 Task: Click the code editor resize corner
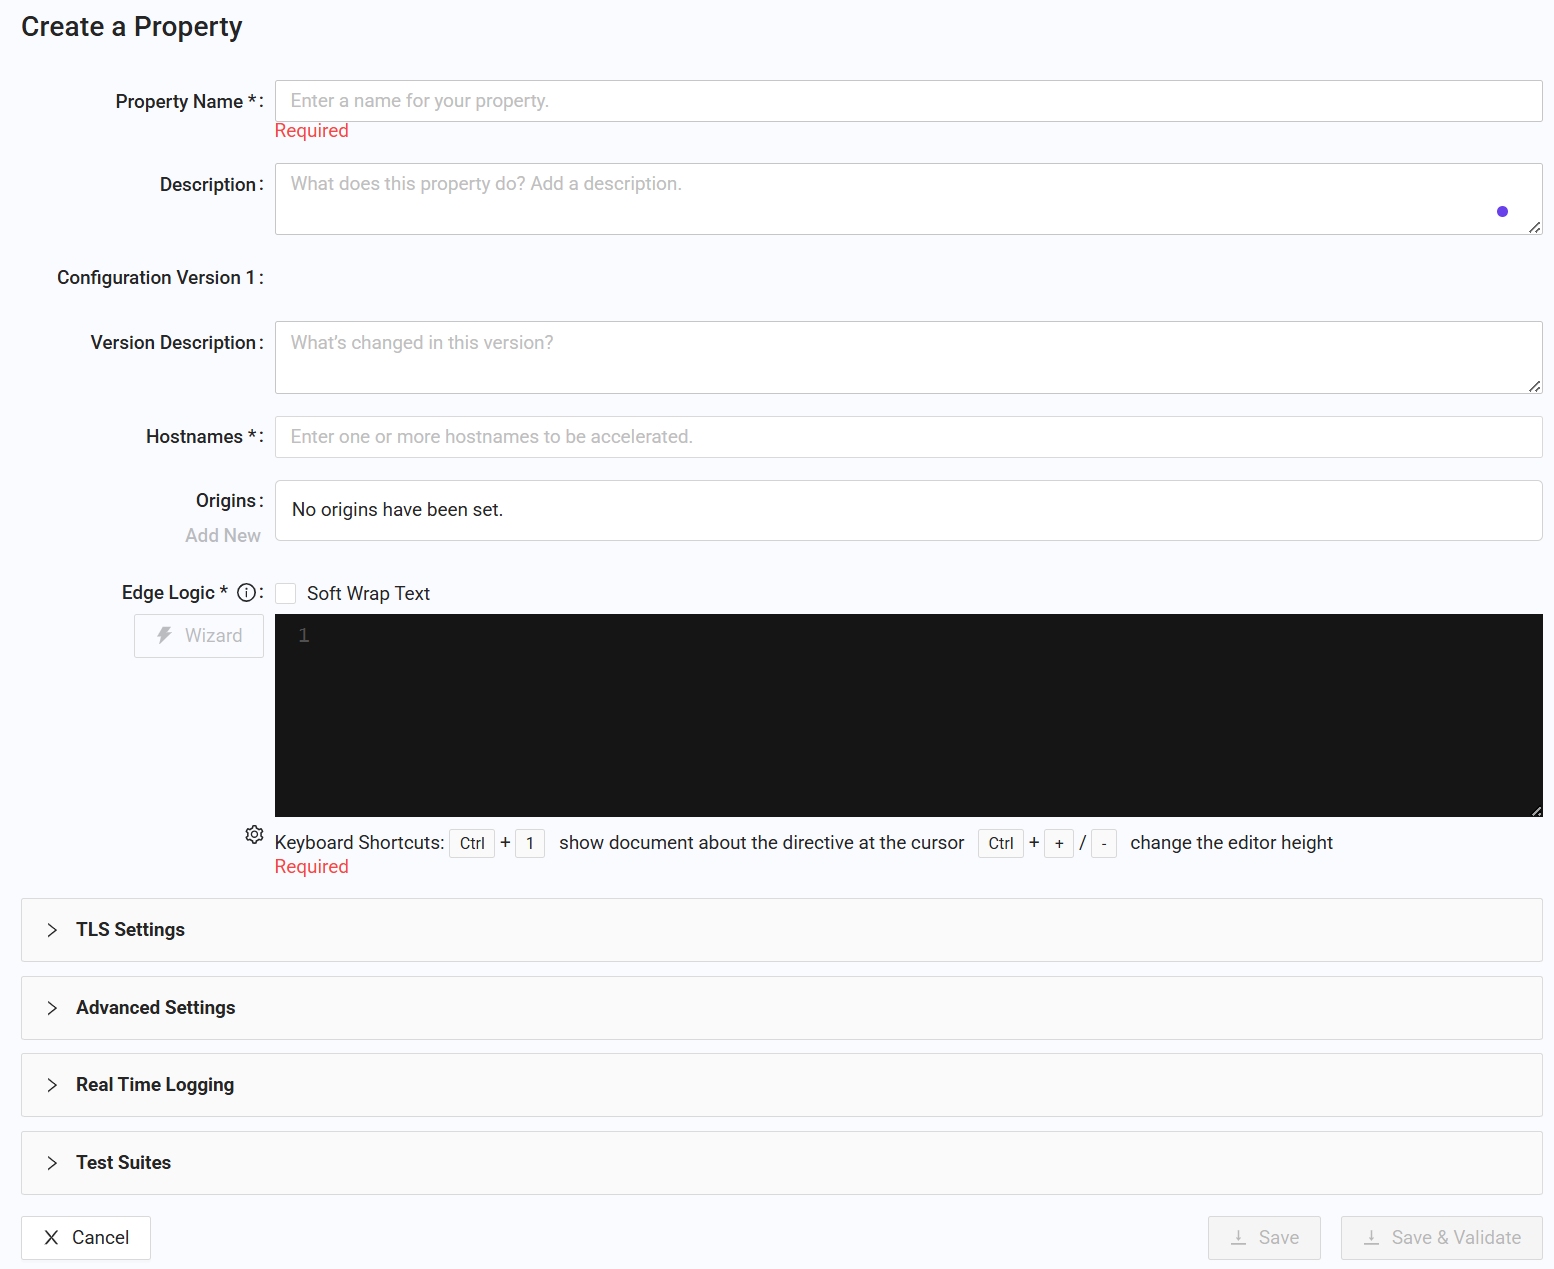click(x=1535, y=810)
